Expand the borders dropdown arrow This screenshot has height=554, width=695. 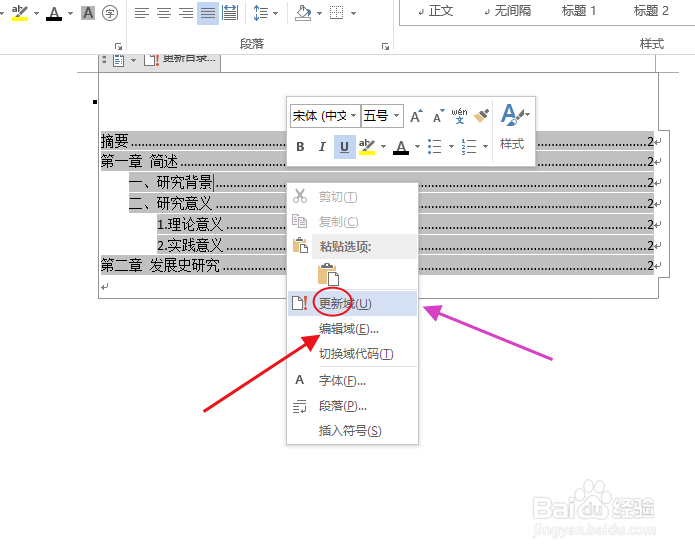pos(353,13)
